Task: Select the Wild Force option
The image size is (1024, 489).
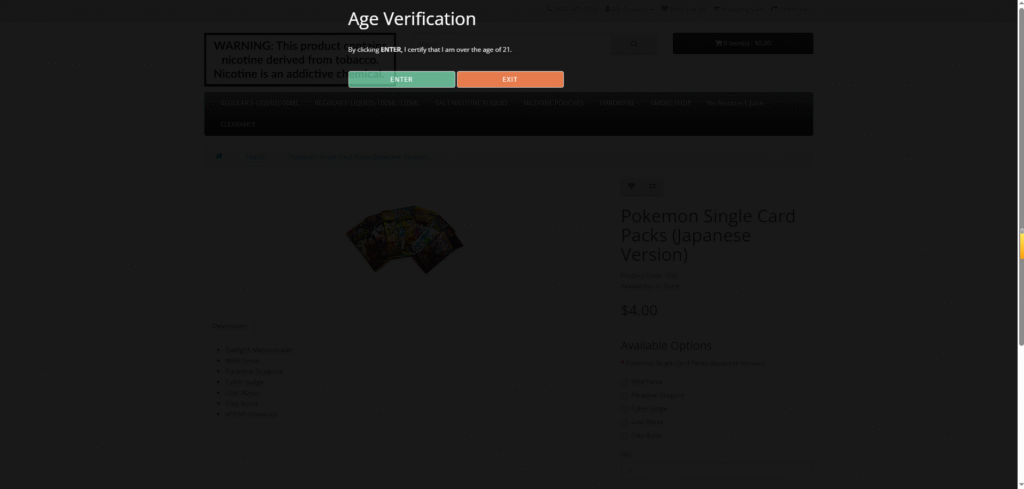Action: click(624, 382)
